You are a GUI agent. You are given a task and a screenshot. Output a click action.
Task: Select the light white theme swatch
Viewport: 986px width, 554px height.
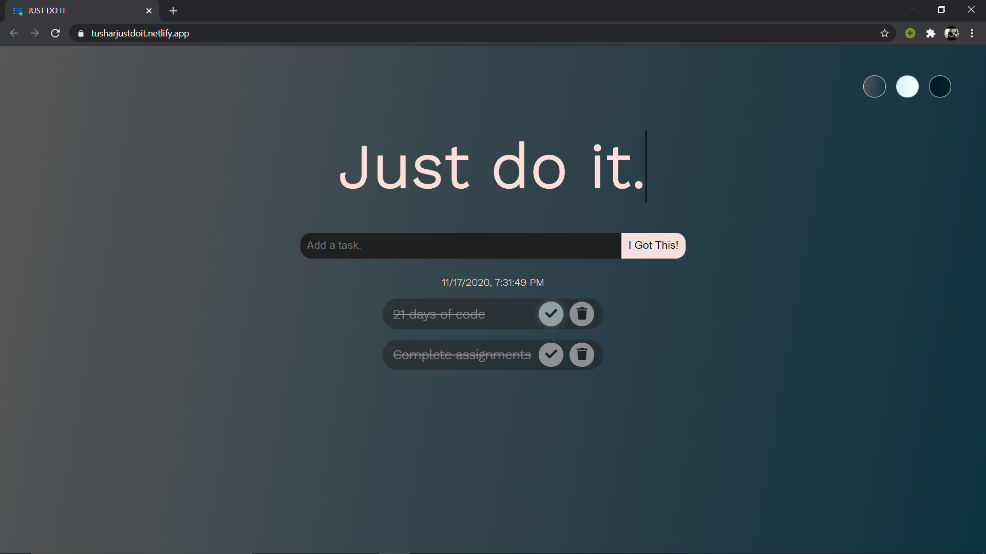pos(907,86)
